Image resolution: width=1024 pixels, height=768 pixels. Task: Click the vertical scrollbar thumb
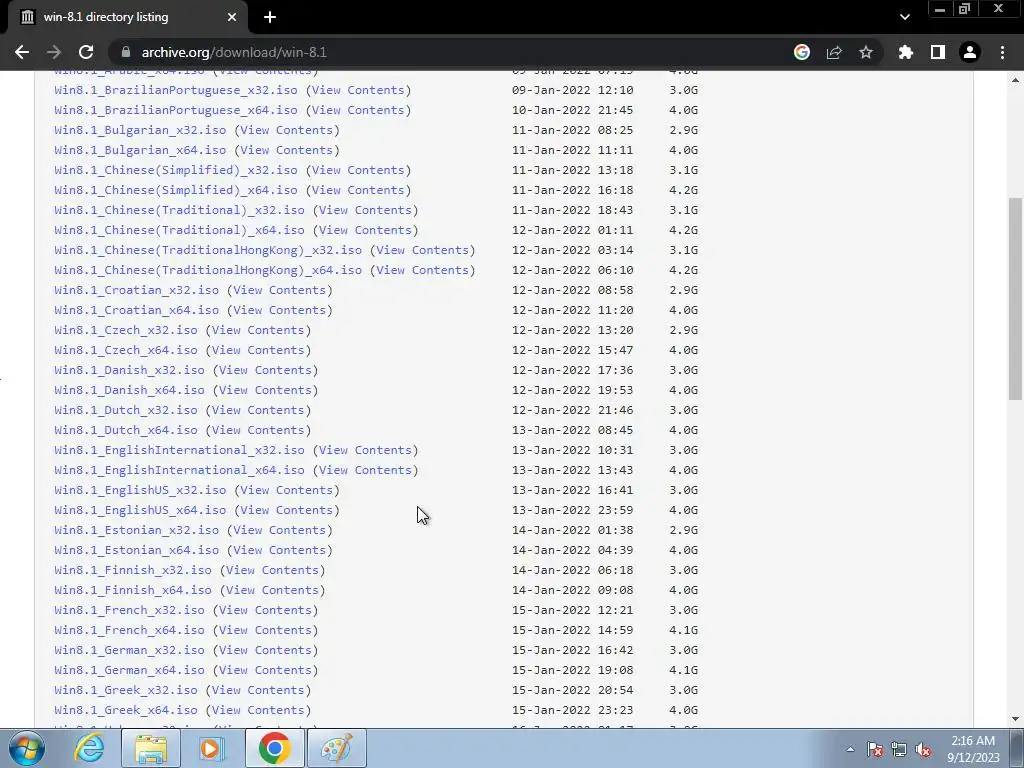point(1015,298)
